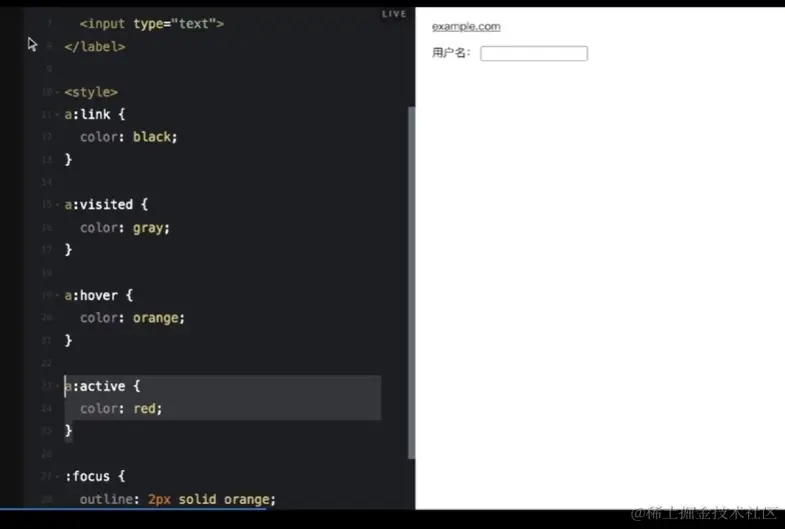785x529 pixels.
Task: Collapse the <style> block fold arrow
Action: (58, 92)
